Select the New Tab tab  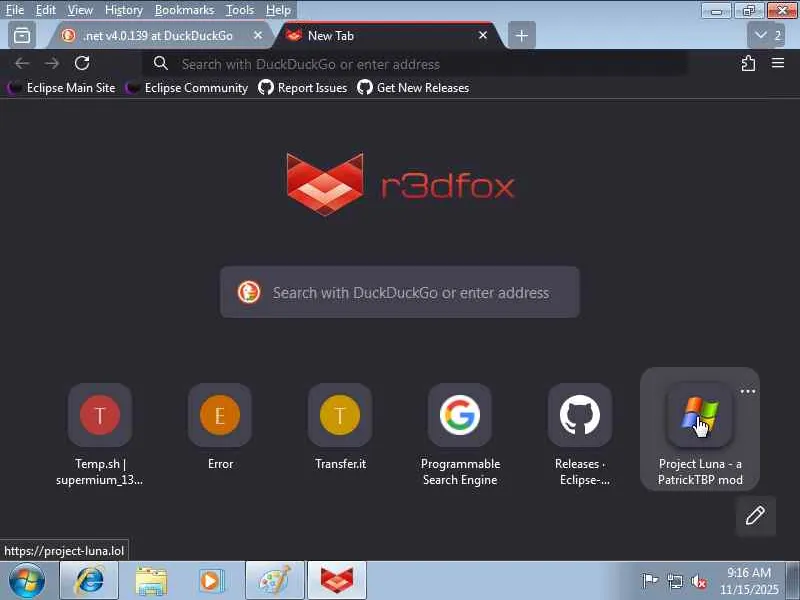click(390, 35)
